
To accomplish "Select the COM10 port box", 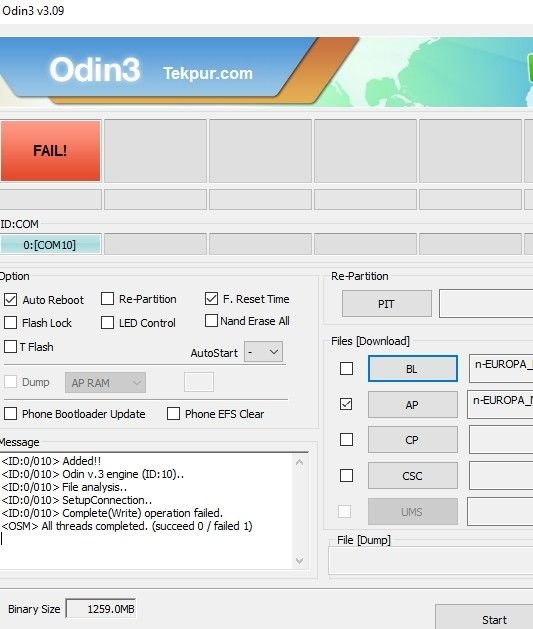I will coord(50,245).
